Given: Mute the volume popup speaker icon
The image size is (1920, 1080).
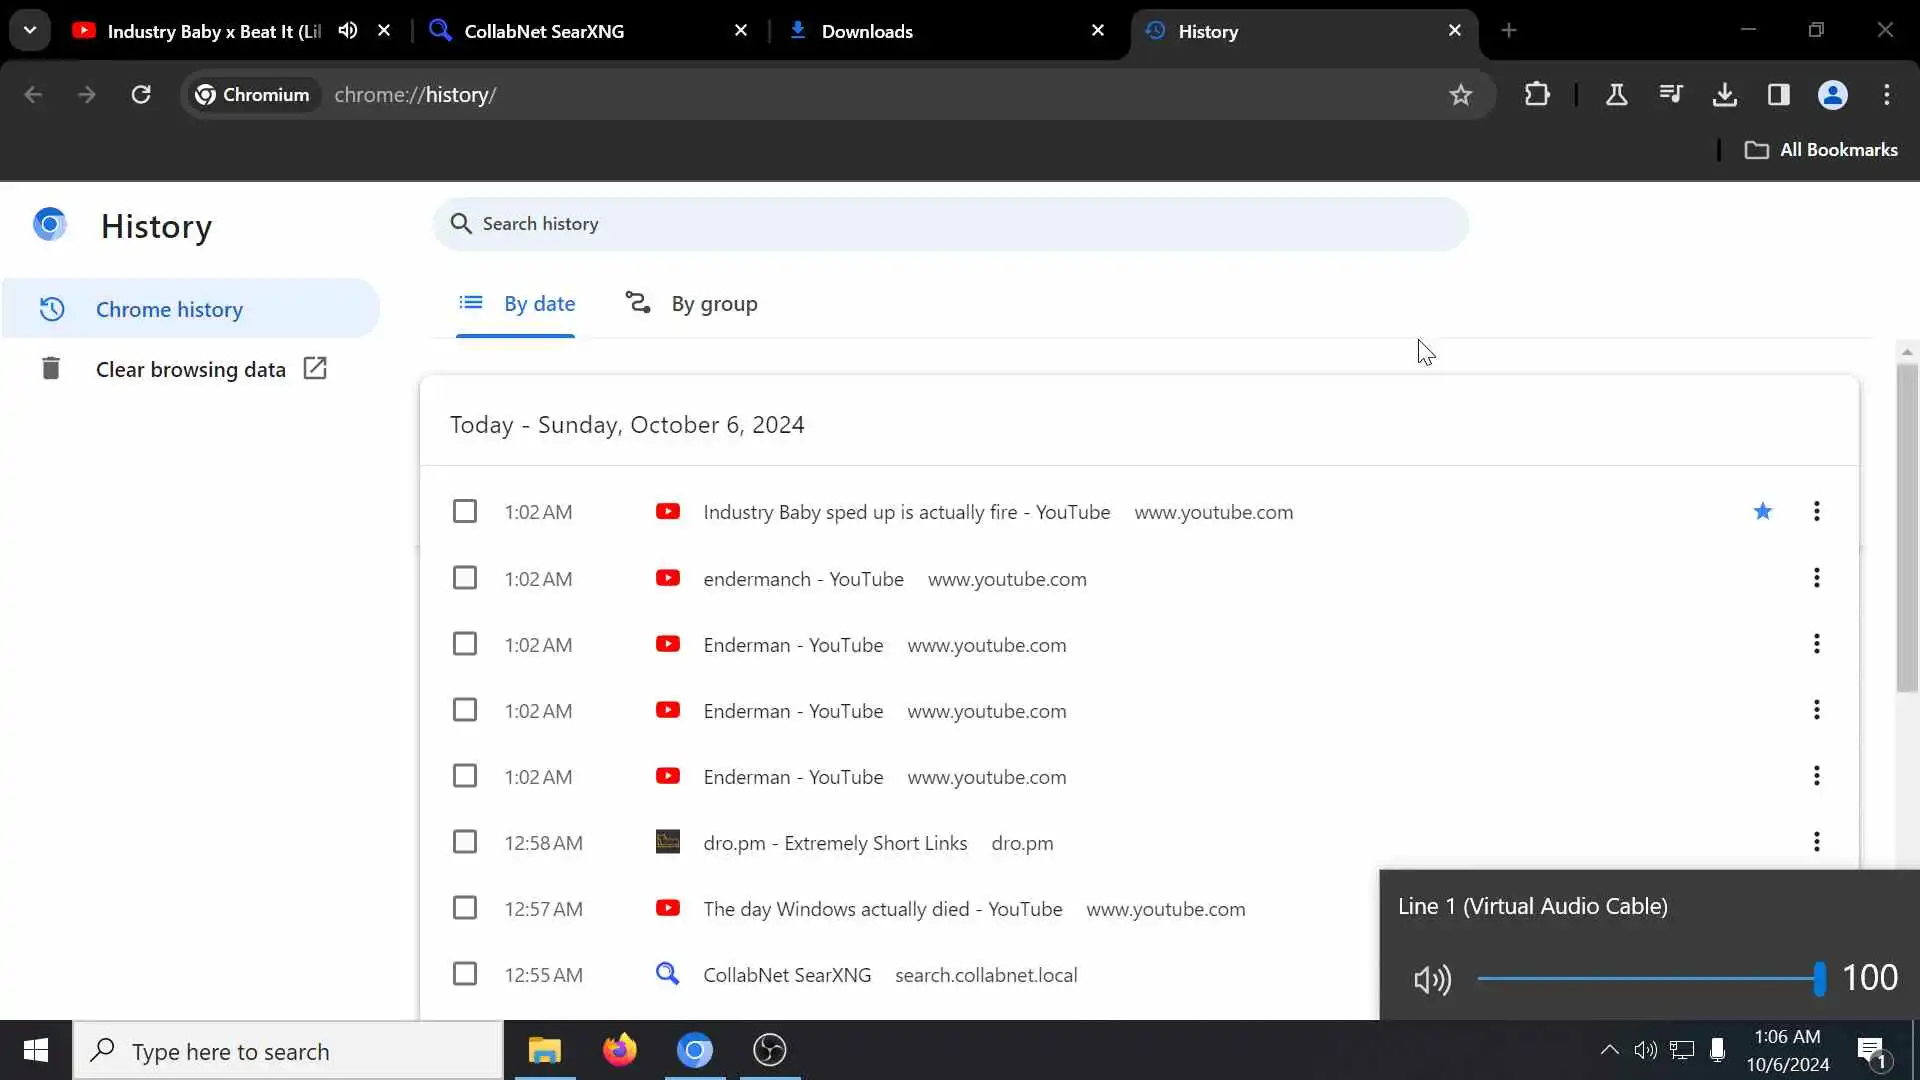Looking at the screenshot, I should click(1432, 979).
